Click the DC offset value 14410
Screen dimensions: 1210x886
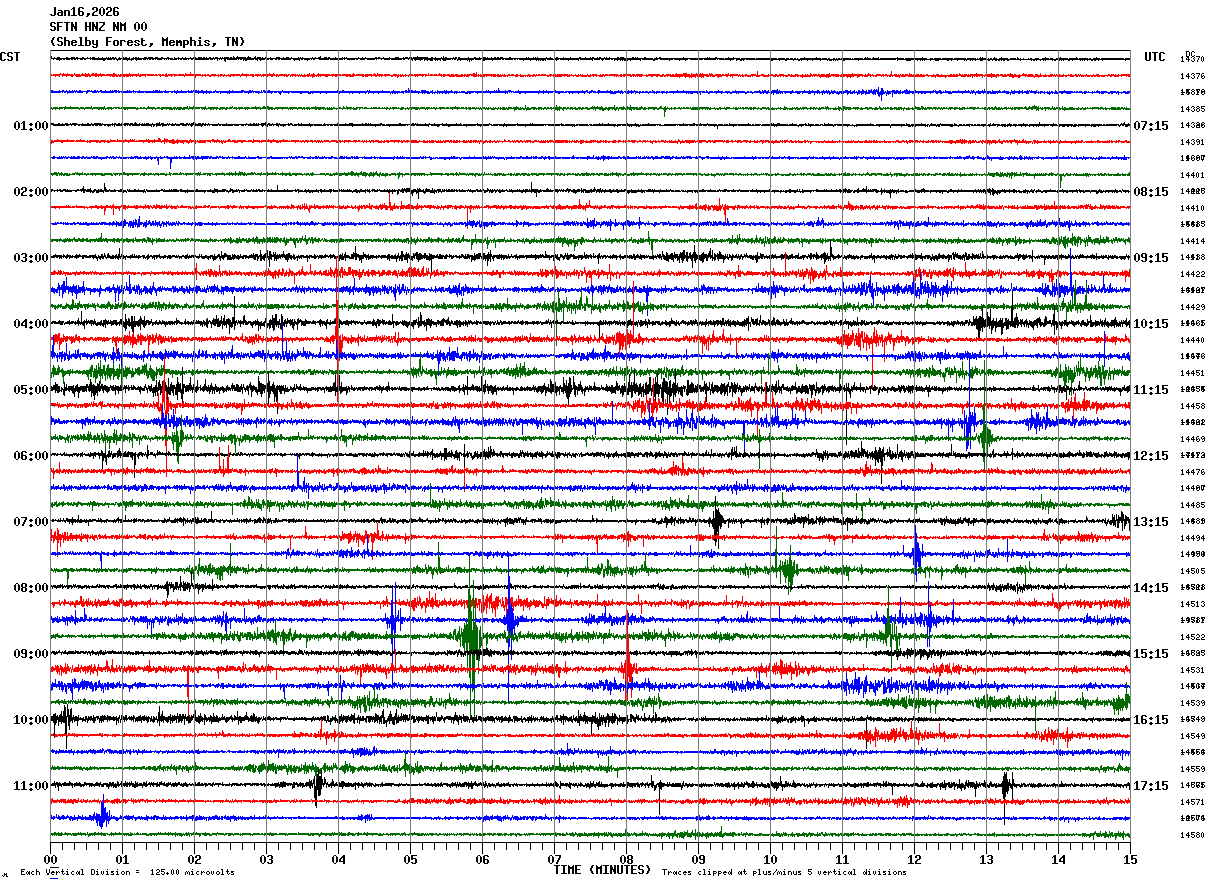pos(1192,208)
